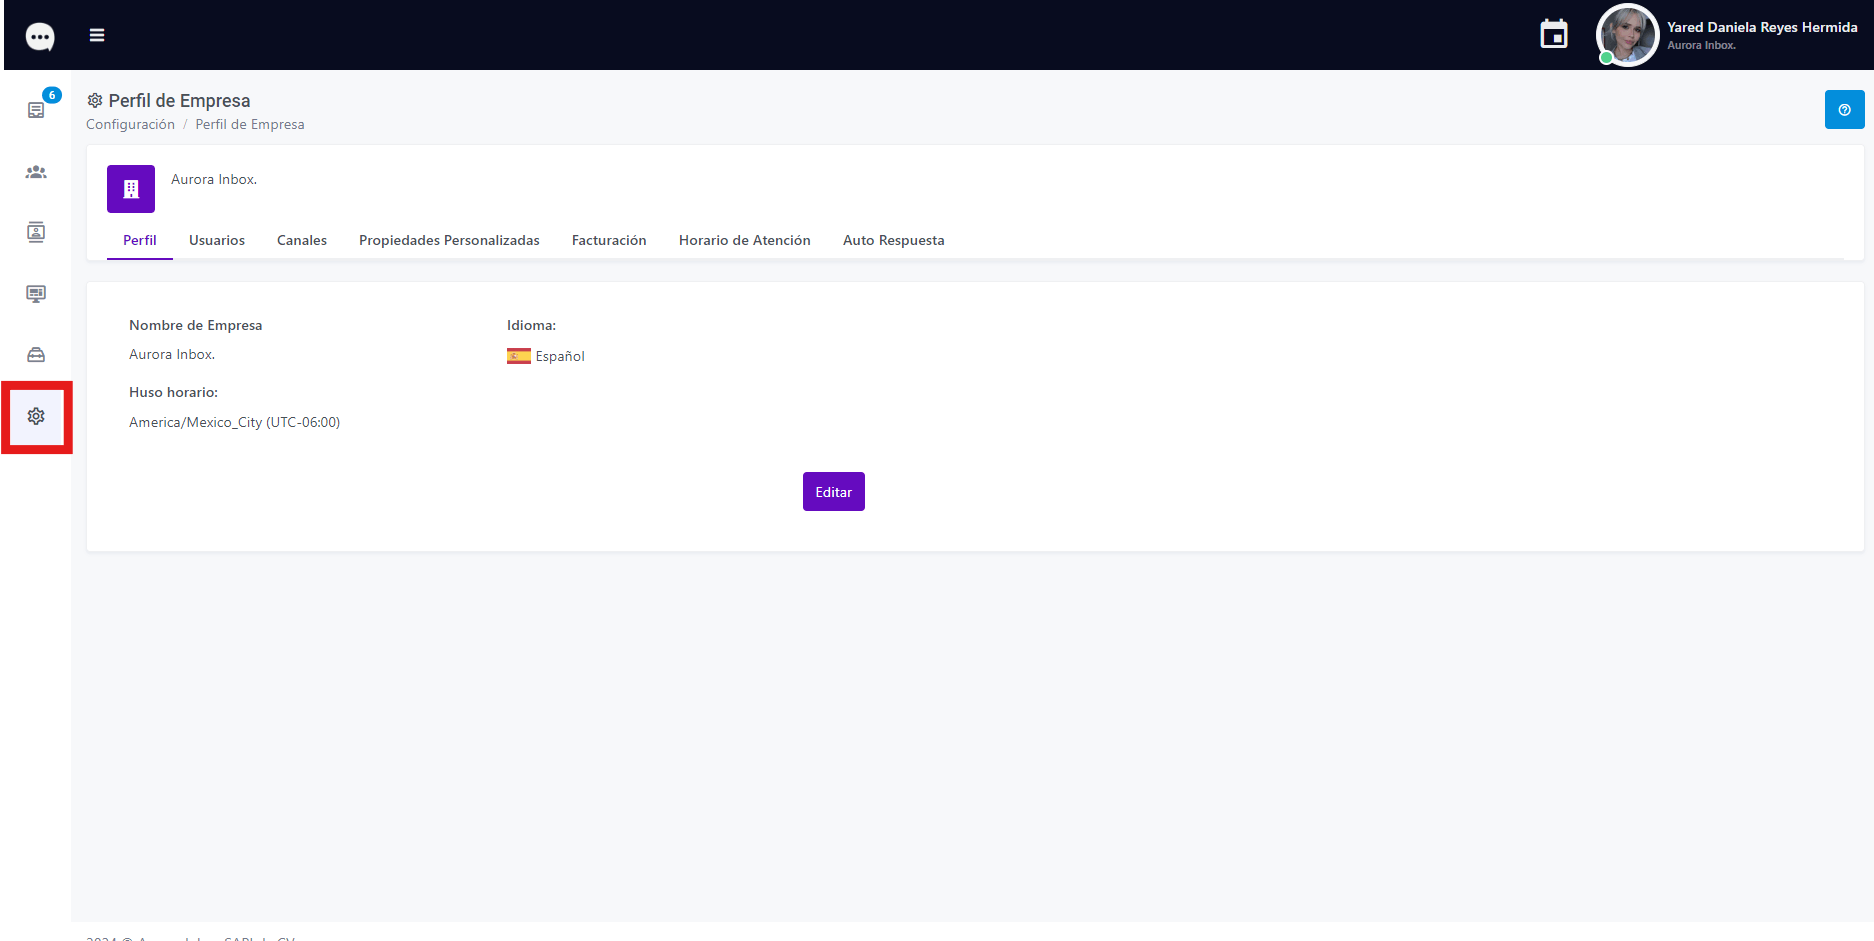This screenshot has height=941, width=1874.
Task: Open the settings gear sidebar icon
Action: pos(36,416)
